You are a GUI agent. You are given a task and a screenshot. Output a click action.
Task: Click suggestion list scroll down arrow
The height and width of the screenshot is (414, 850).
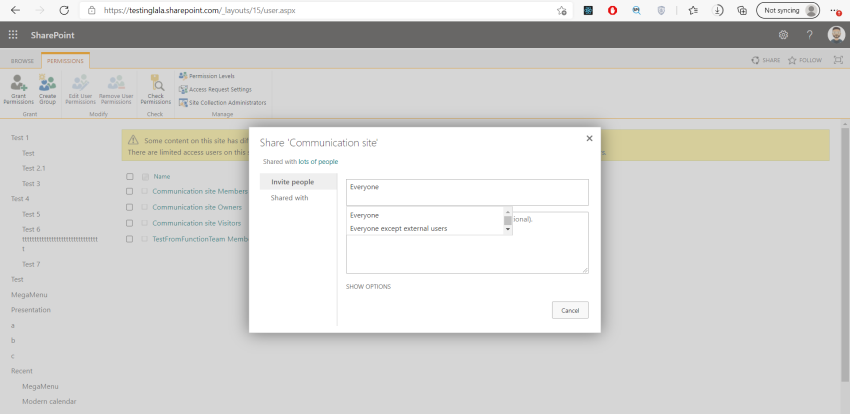tap(508, 230)
